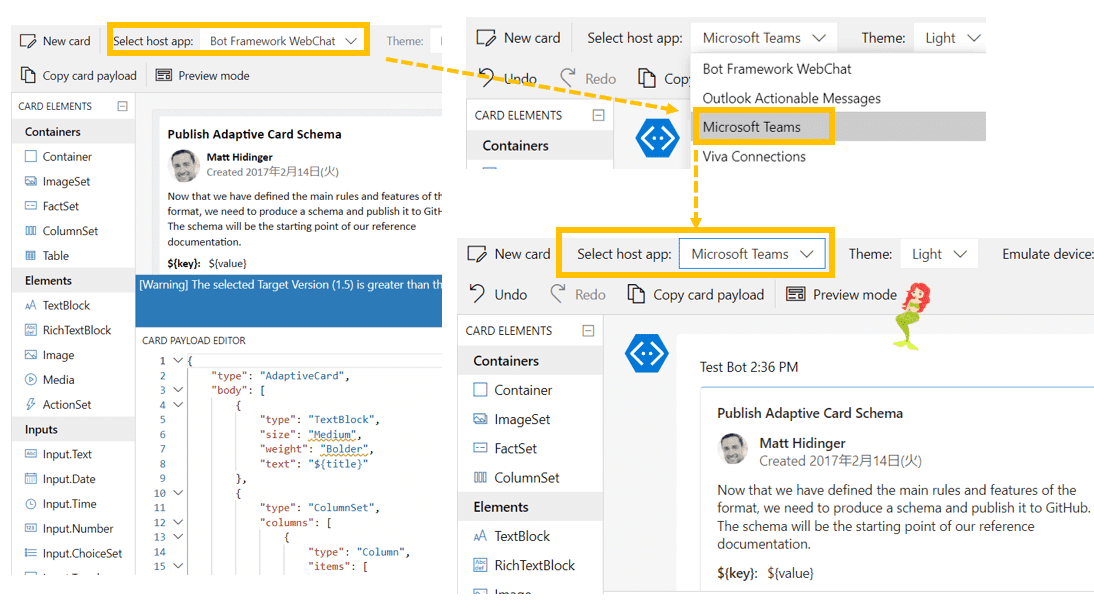Select the Table element
Viewport: 1094px width, 604px height.
(47, 255)
